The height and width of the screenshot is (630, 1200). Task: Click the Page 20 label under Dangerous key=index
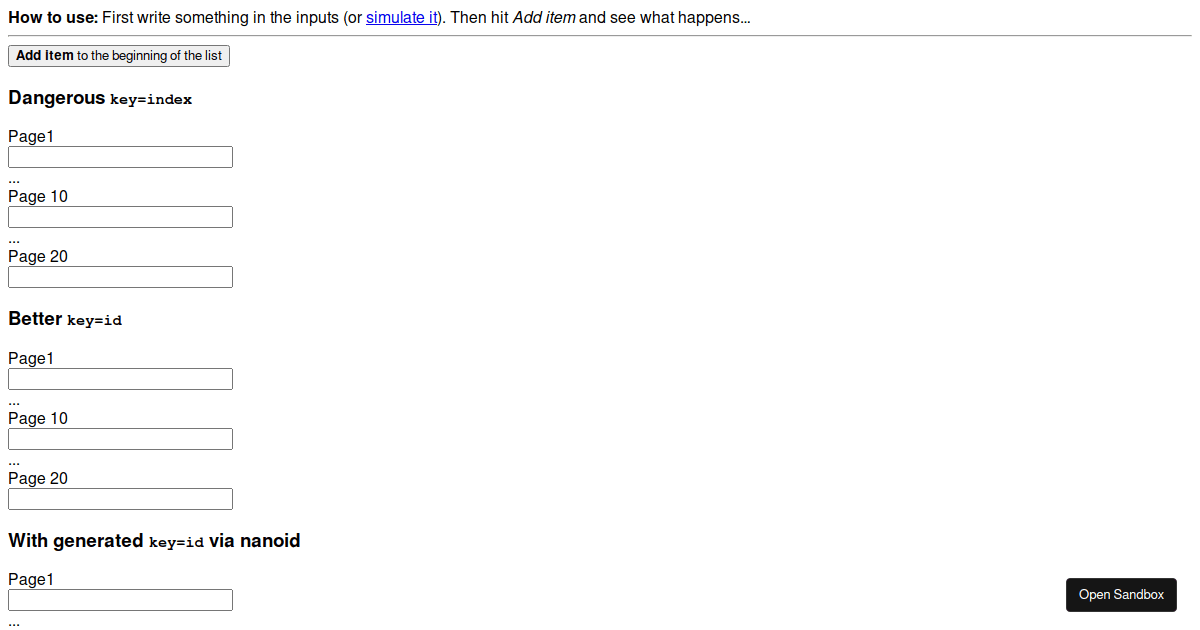coord(38,257)
